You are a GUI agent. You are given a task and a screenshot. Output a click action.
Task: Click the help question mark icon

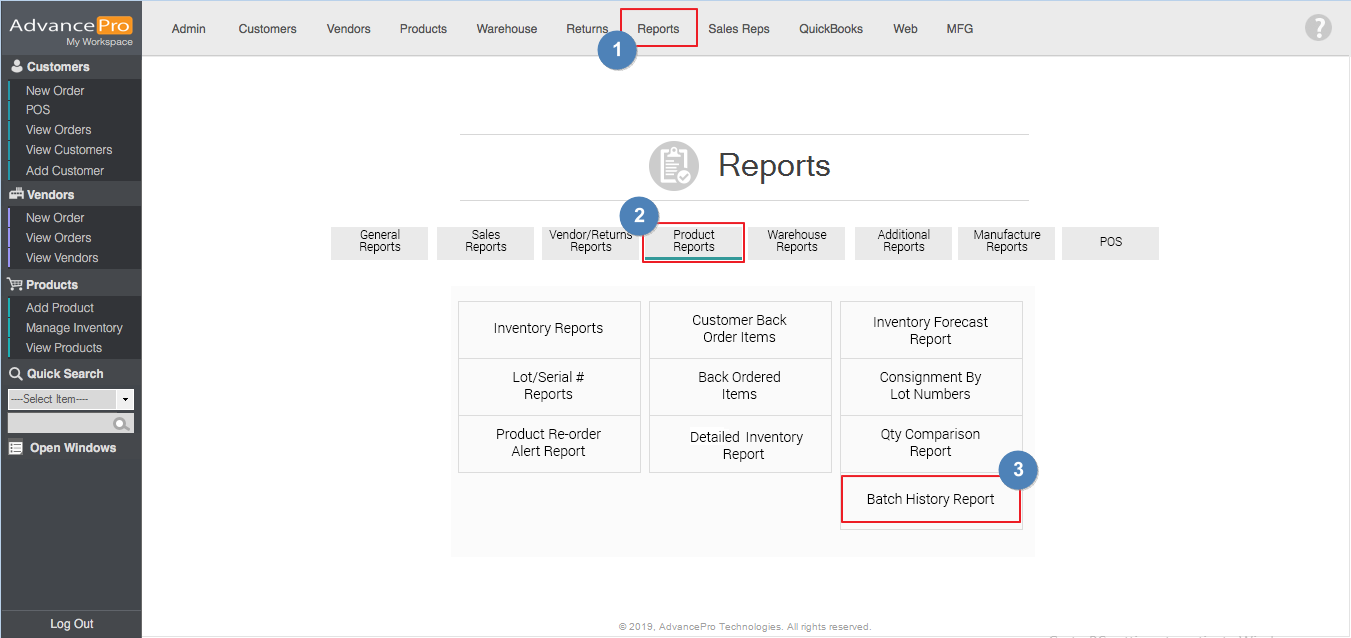pos(1318,28)
